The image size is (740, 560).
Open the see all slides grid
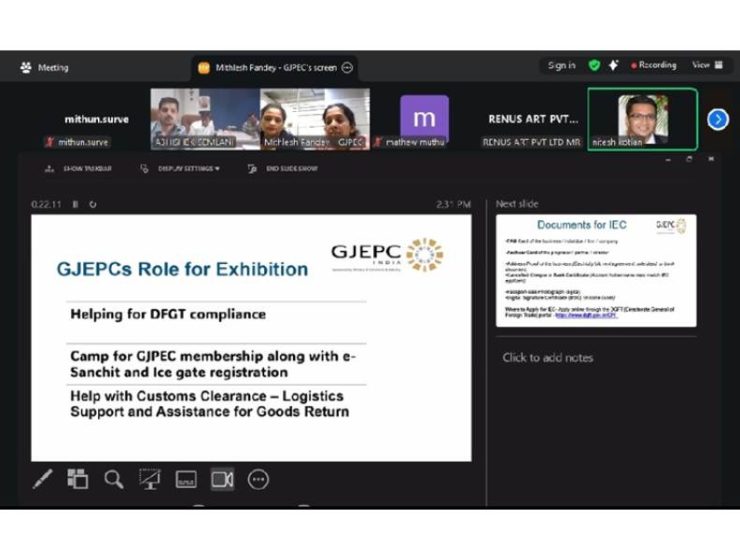[78, 480]
